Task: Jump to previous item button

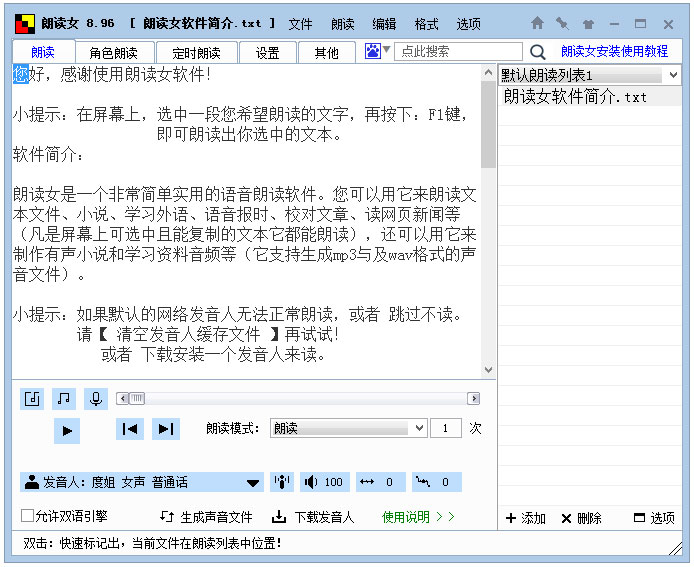Action: 130,429
